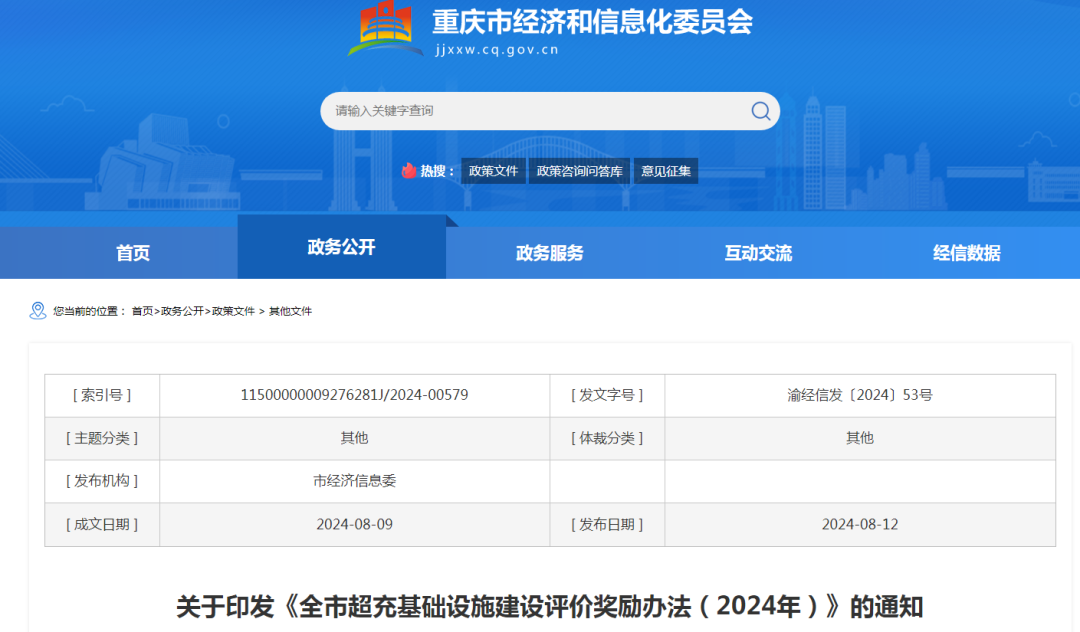Click the flame icon next to 热搜

tap(410, 170)
